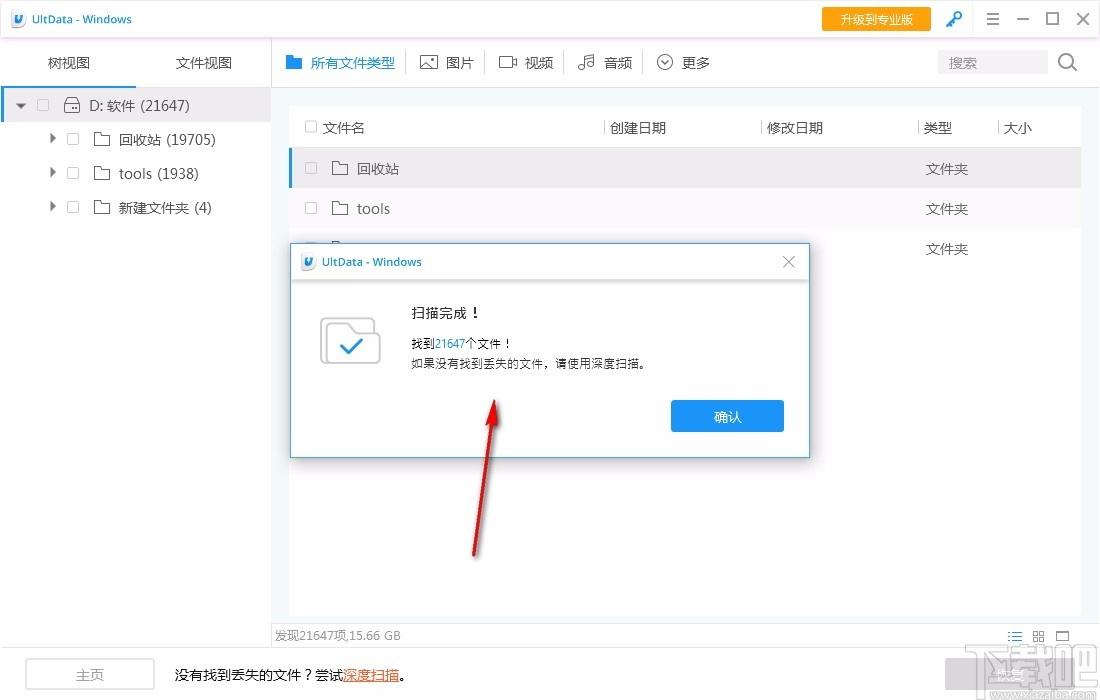Viewport: 1100px width, 700px height.
Task: Click the key registration icon
Action: pyautogui.click(x=953, y=20)
